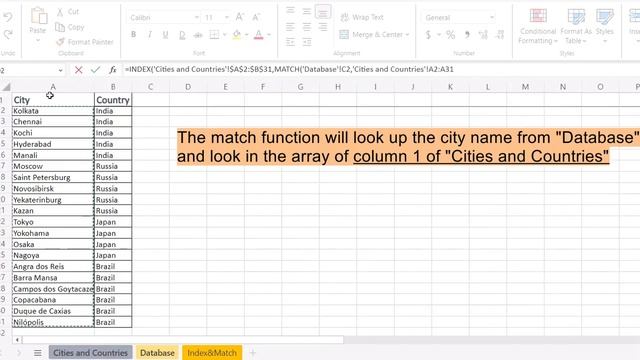Click Copy in the Clipboard group
This screenshot has height=360, width=640.
[70, 27]
